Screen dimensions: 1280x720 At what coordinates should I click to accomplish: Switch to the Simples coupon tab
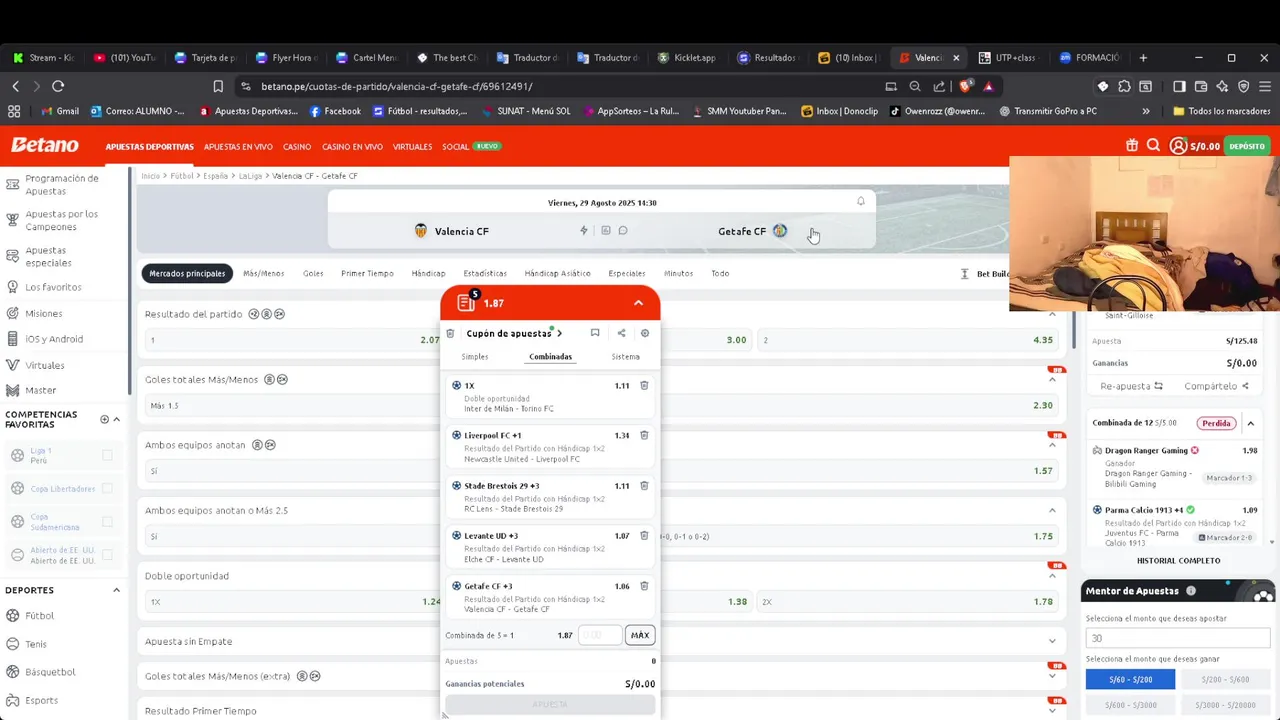tap(475, 356)
